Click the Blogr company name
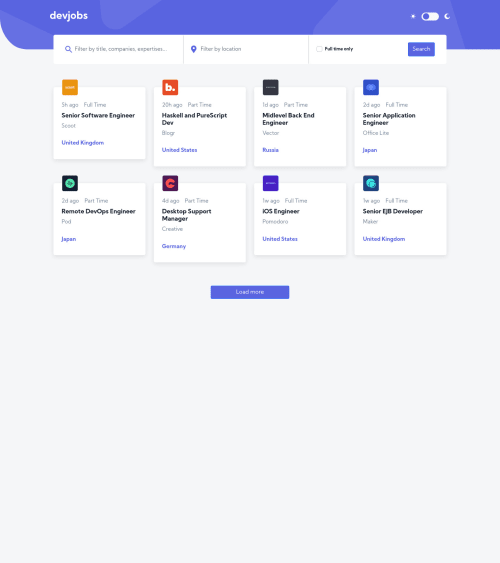 (x=168, y=133)
